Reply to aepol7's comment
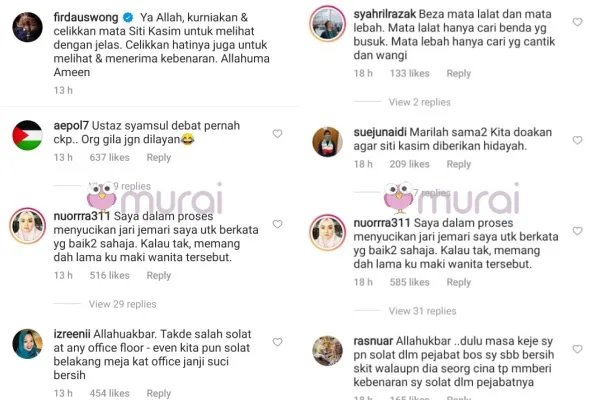The height and width of the screenshot is (400, 600). click(x=159, y=158)
